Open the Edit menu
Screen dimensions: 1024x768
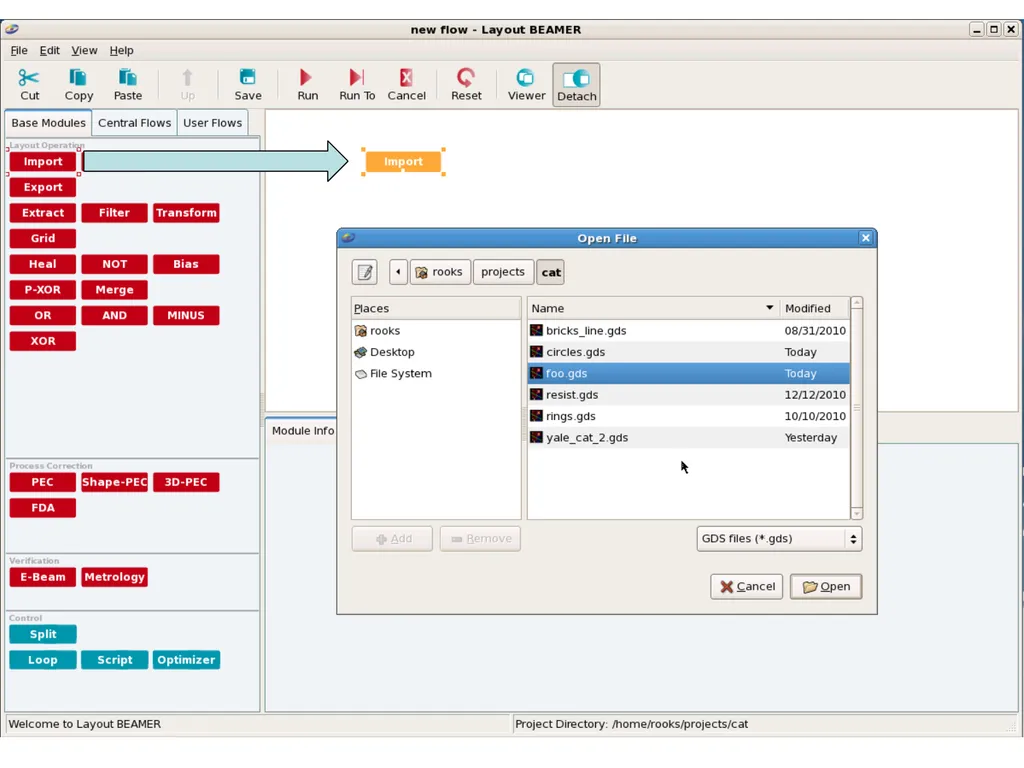pos(49,50)
